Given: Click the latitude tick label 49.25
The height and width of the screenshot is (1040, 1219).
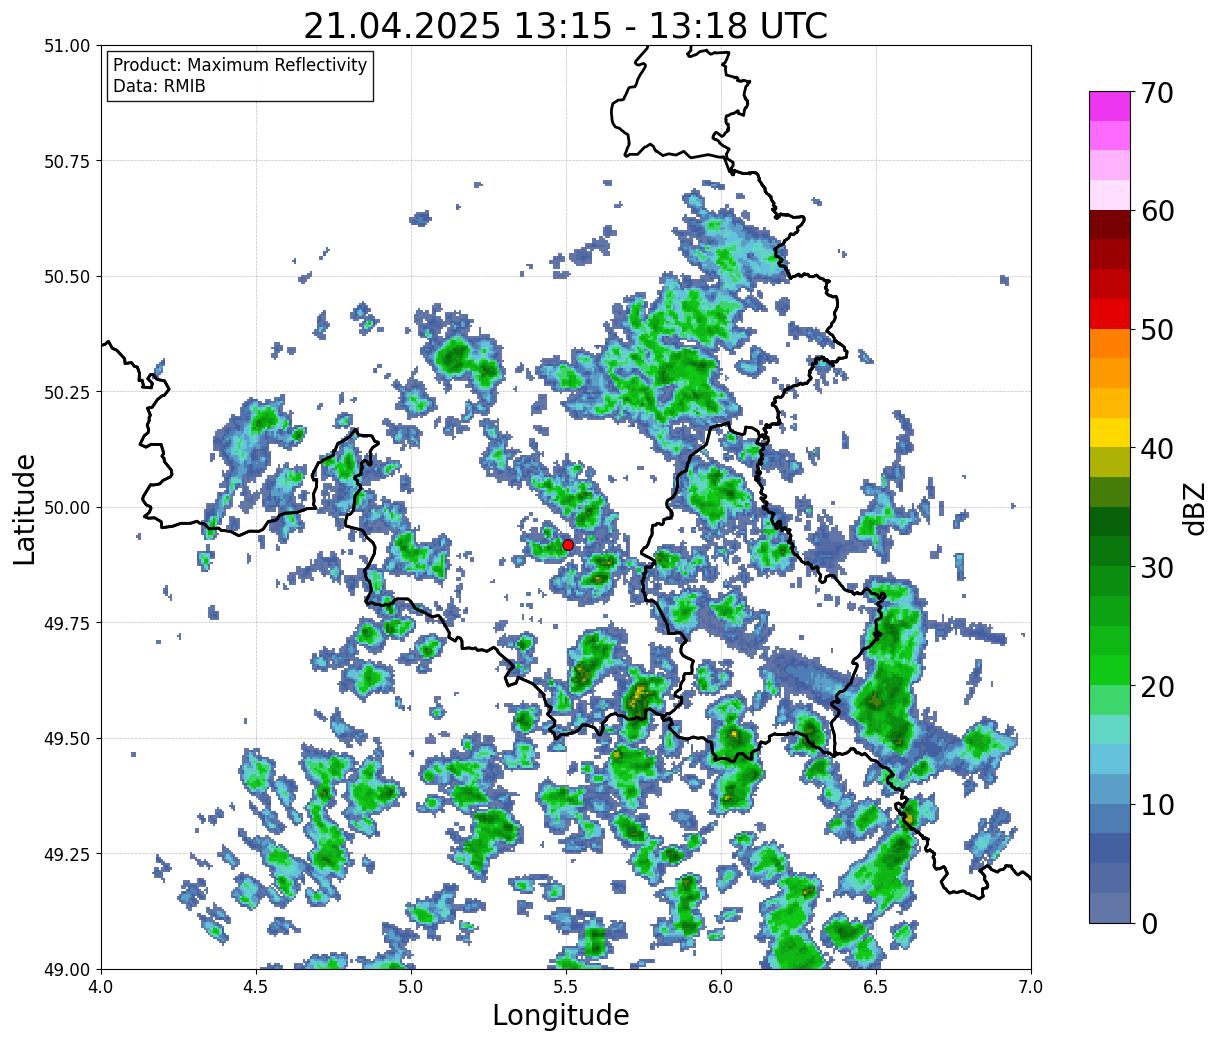Looking at the screenshot, I should point(67,854).
